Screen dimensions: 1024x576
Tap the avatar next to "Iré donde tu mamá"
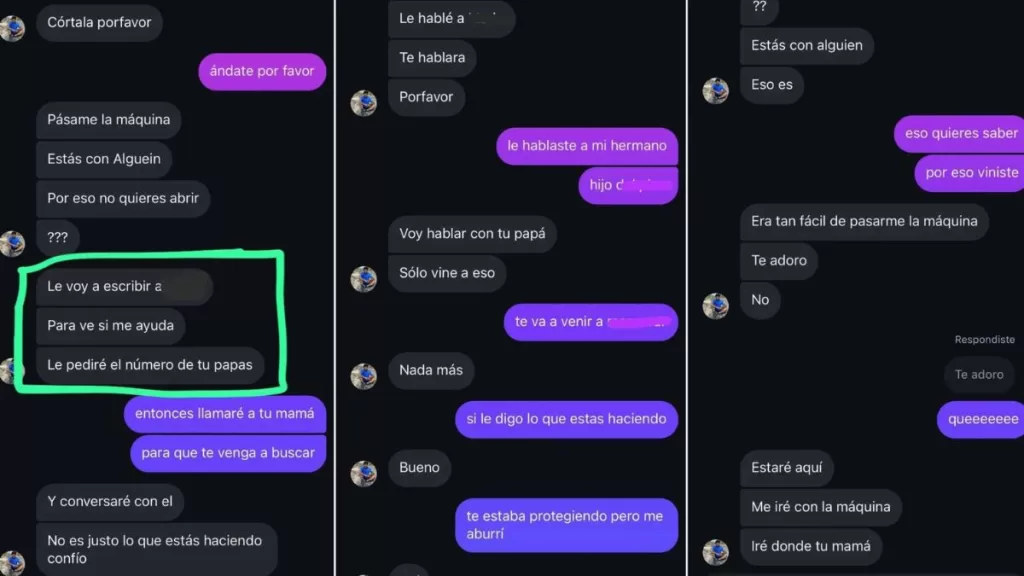[x=716, y=552]
